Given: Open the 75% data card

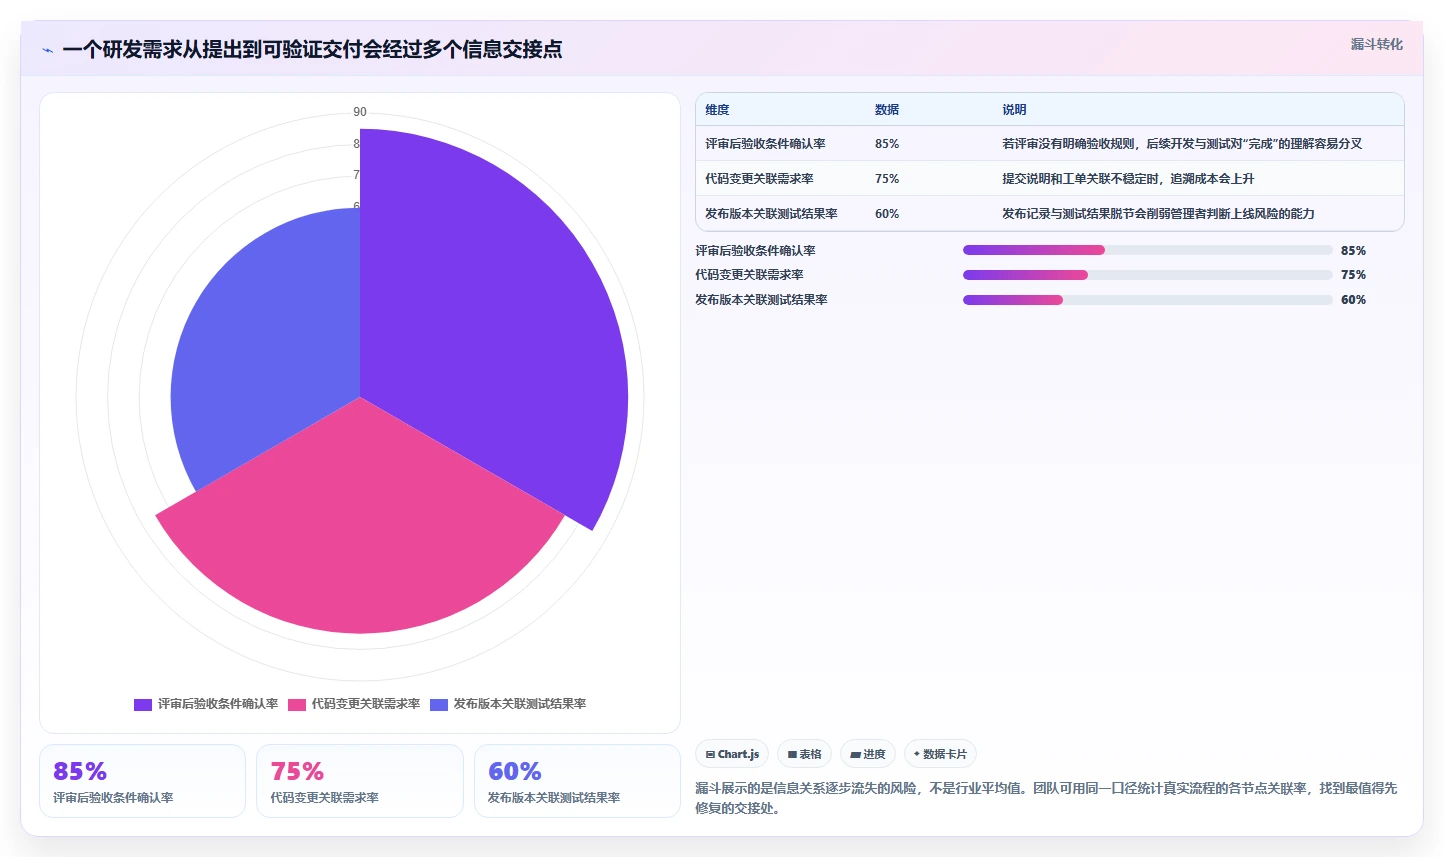Looking at the screenshot, I should [x=360, y=781].
